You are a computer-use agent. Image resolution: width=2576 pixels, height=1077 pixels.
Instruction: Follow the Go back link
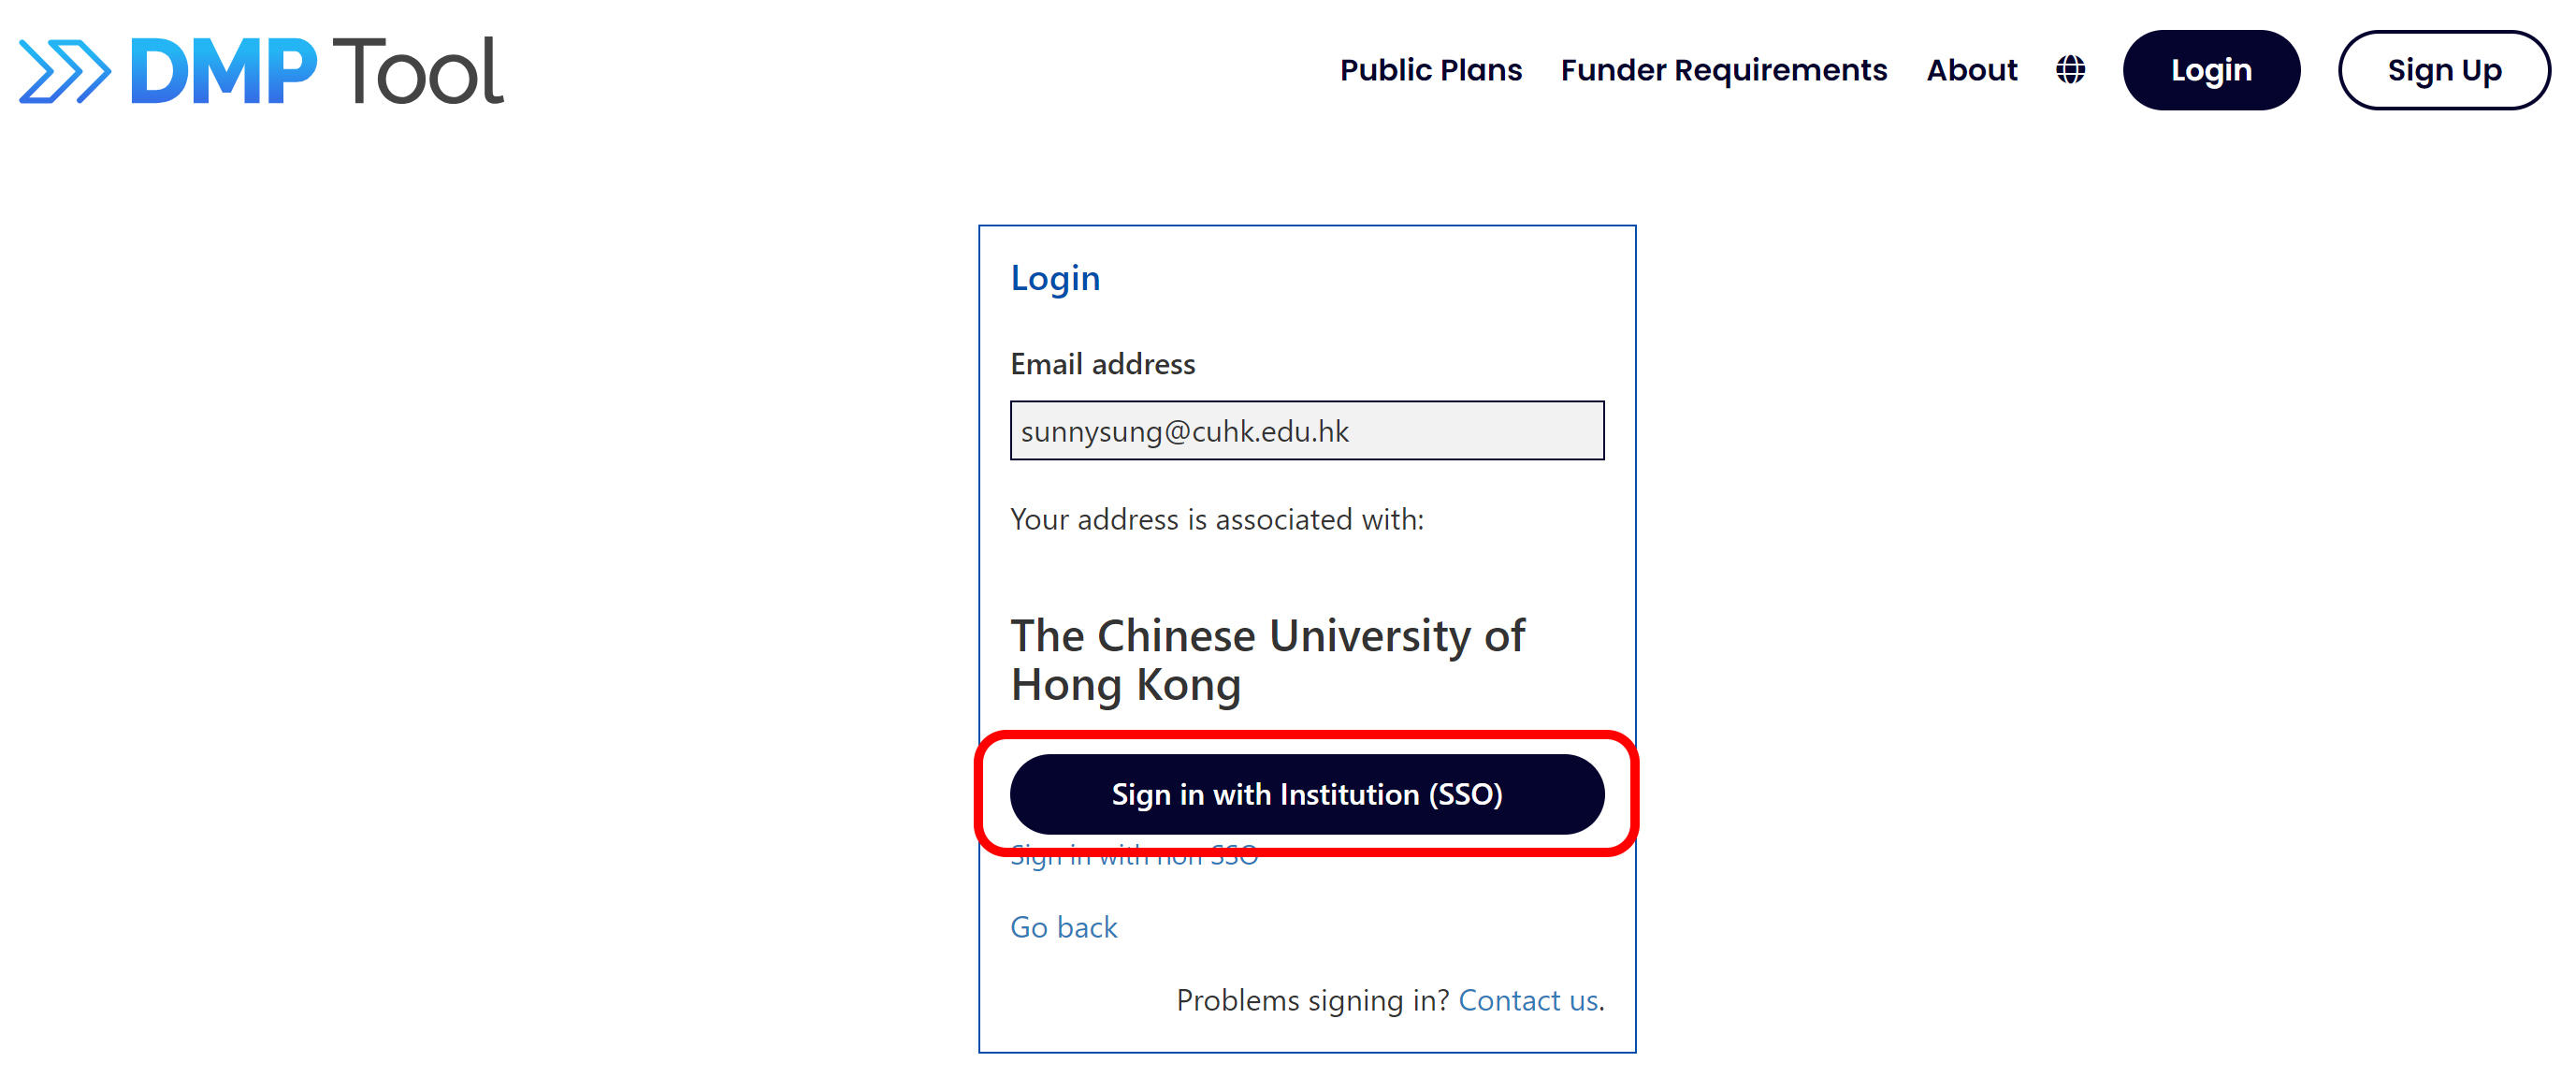pyautogui.click(x=1063, y=927)
